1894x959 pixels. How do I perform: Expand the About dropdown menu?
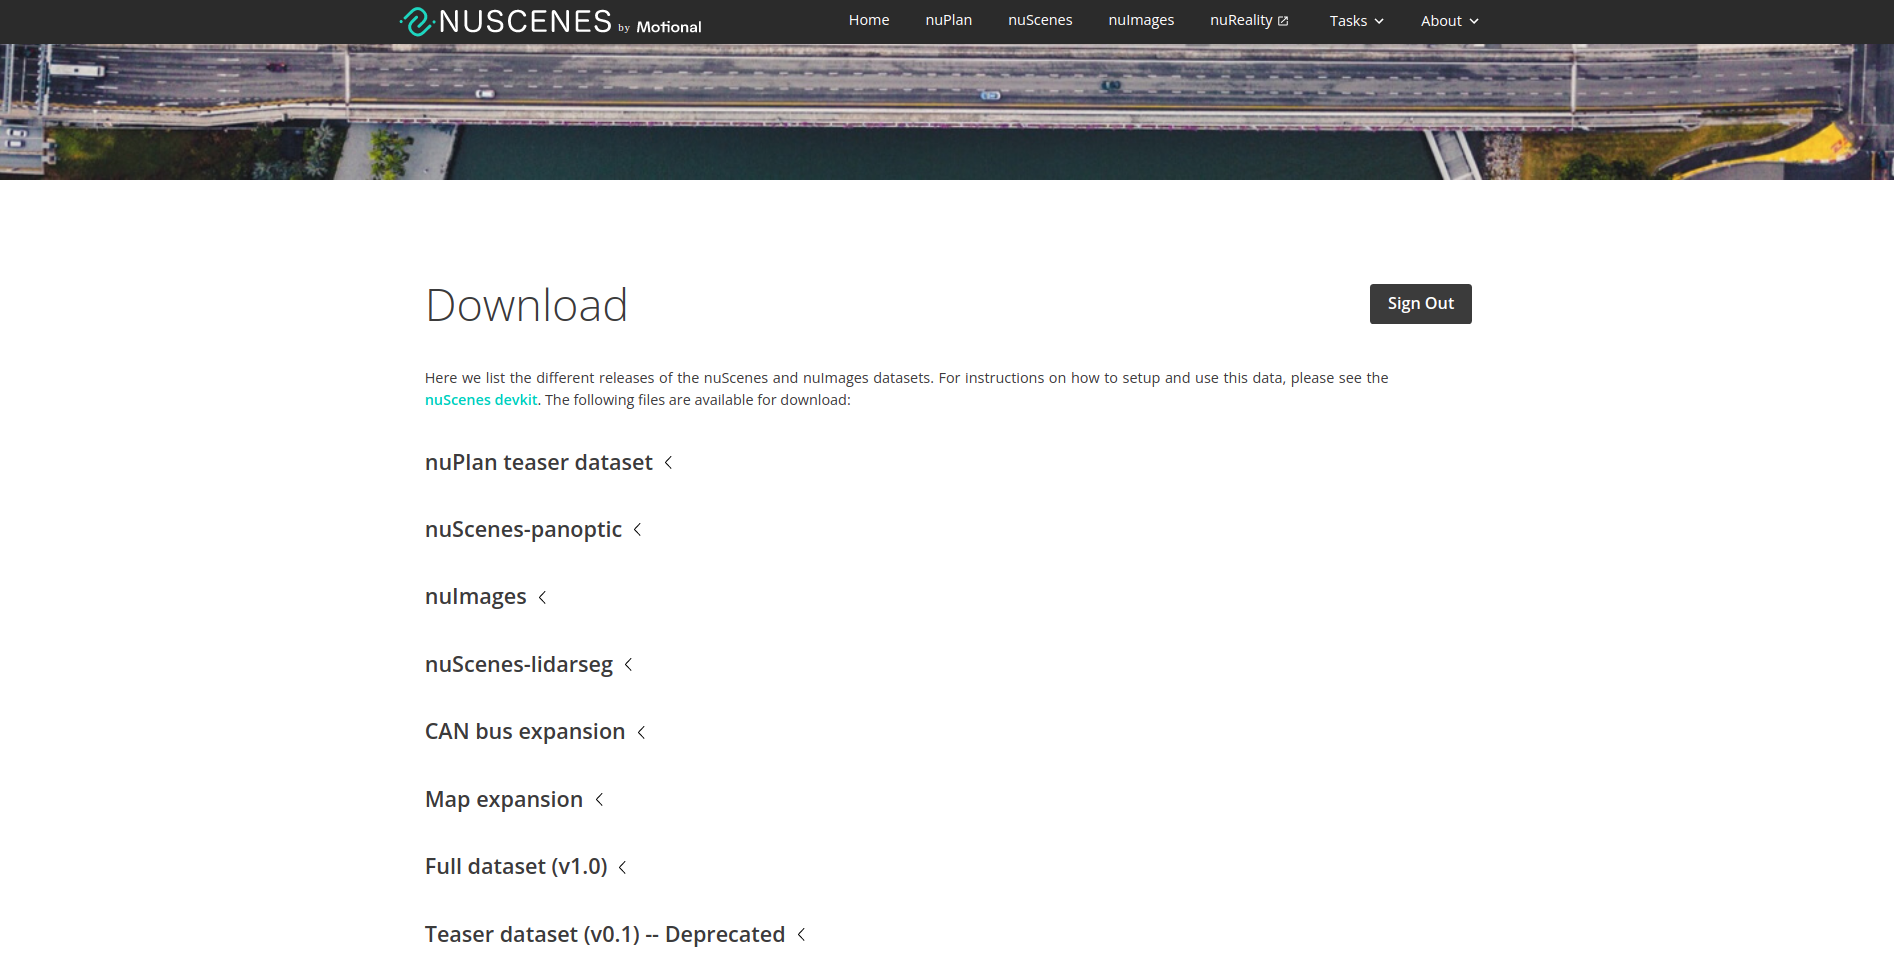[1448, 21]
